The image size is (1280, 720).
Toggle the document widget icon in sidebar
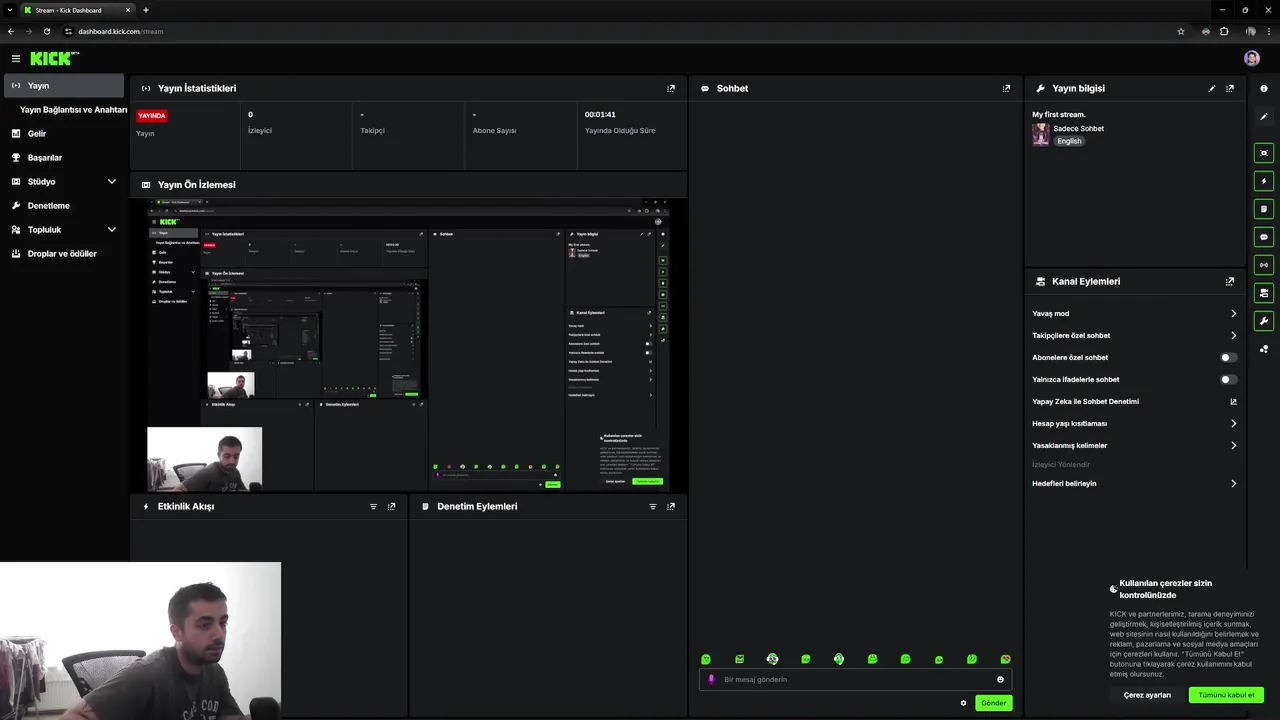coord(1264,209)
